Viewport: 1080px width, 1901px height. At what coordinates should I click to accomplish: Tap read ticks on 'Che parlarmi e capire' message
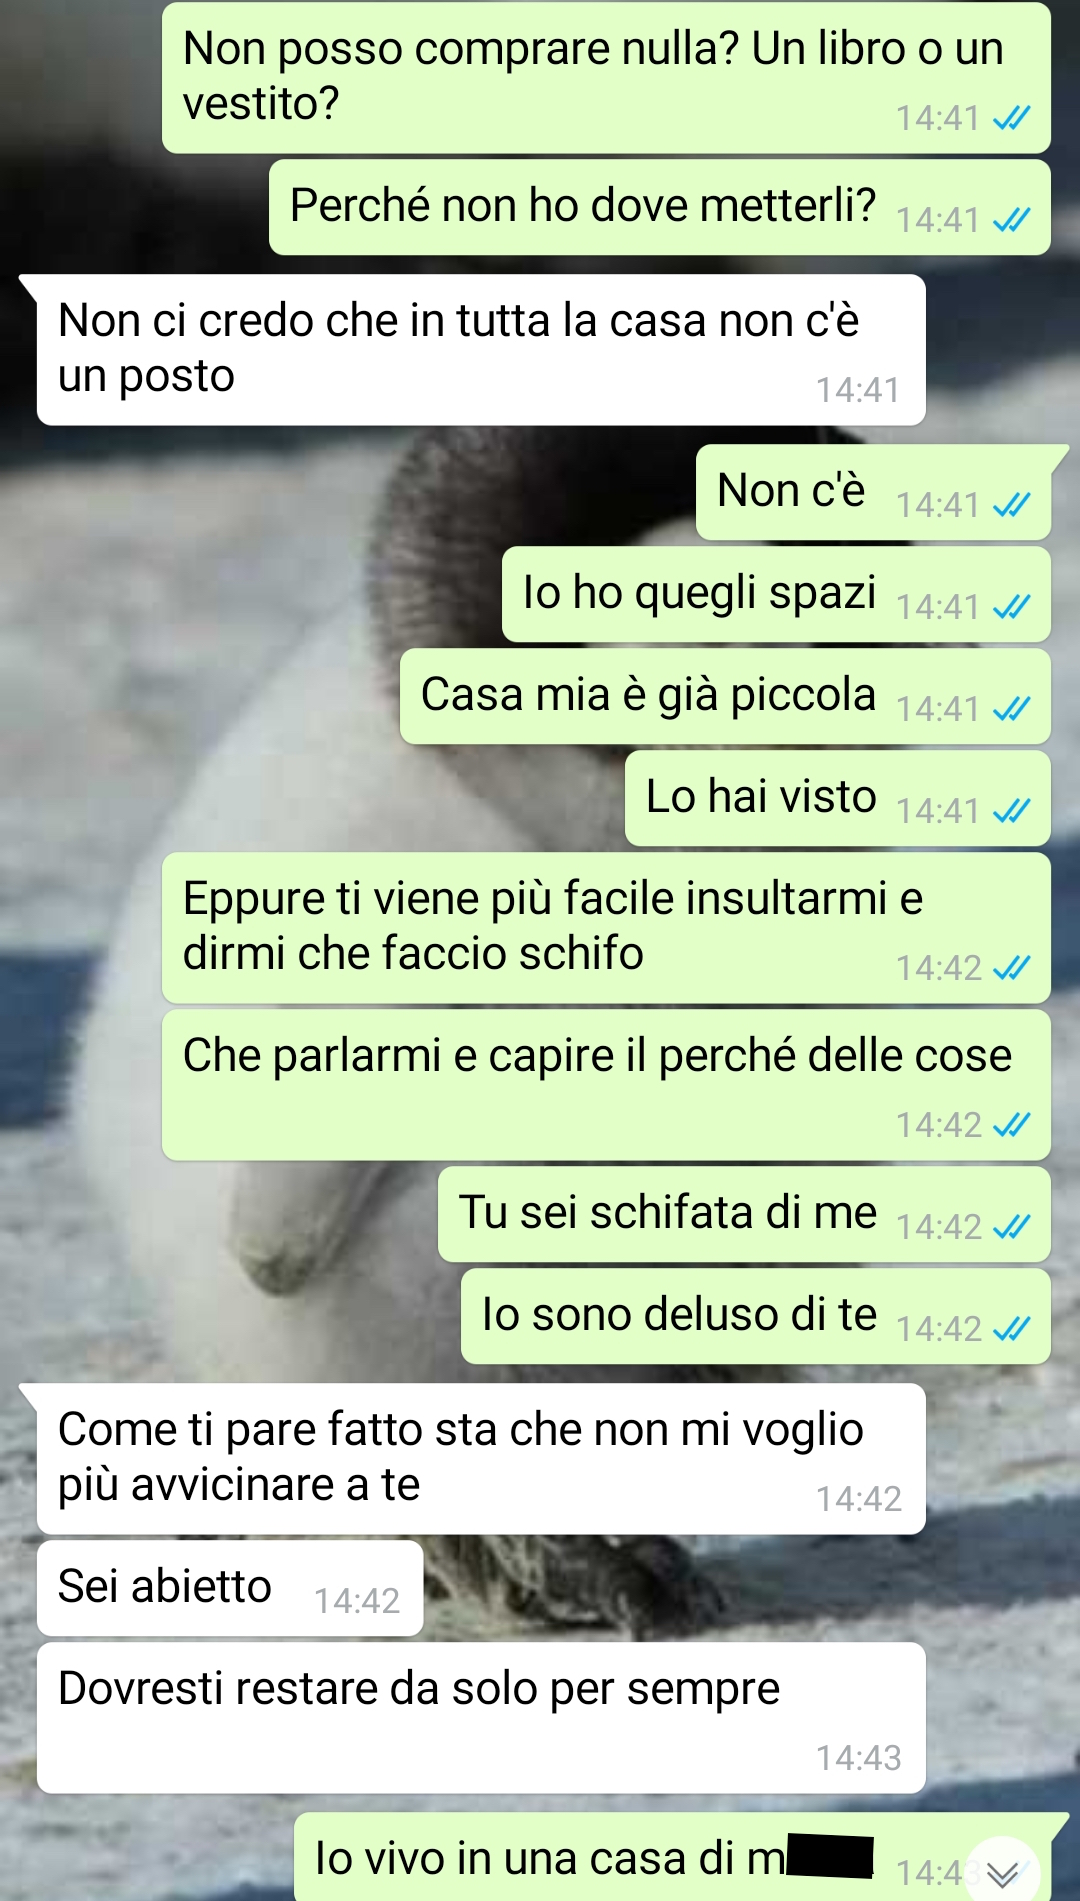(x=1011, y=1125)
